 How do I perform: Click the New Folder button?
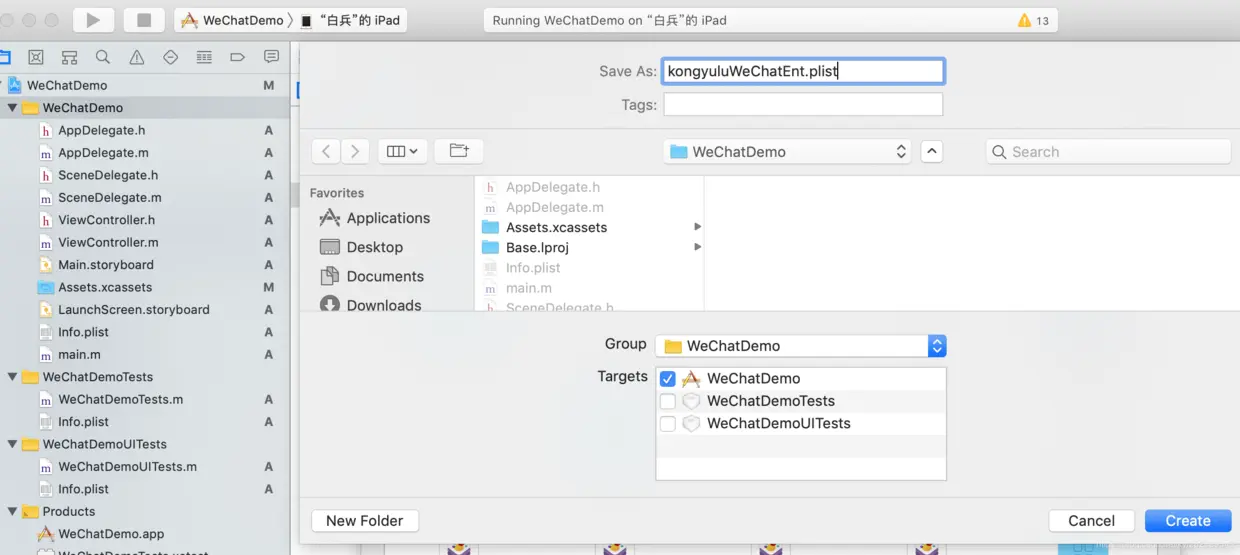tap(364, 520)
